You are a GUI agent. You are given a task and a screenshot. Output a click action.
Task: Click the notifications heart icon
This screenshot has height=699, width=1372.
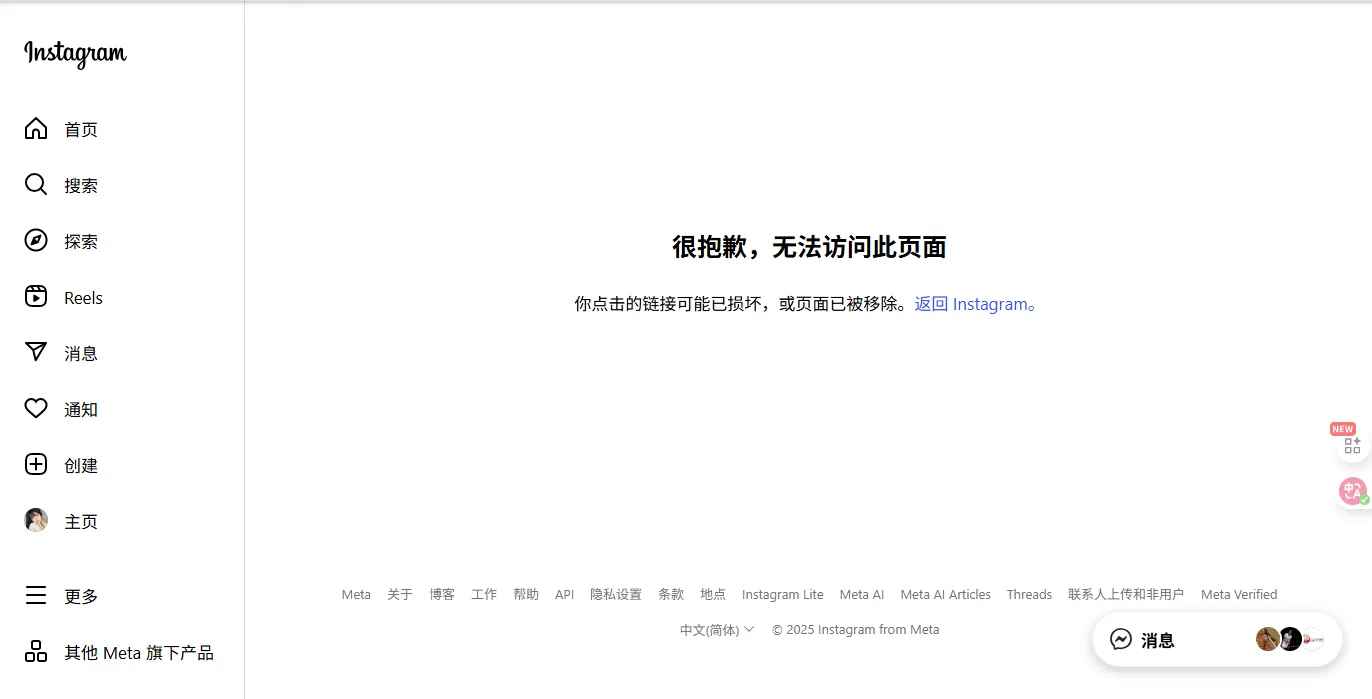[x=36, y=409]
